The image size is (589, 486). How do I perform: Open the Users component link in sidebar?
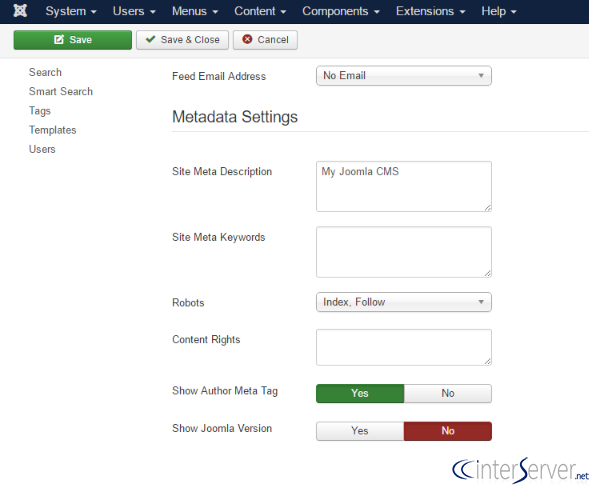42,149
